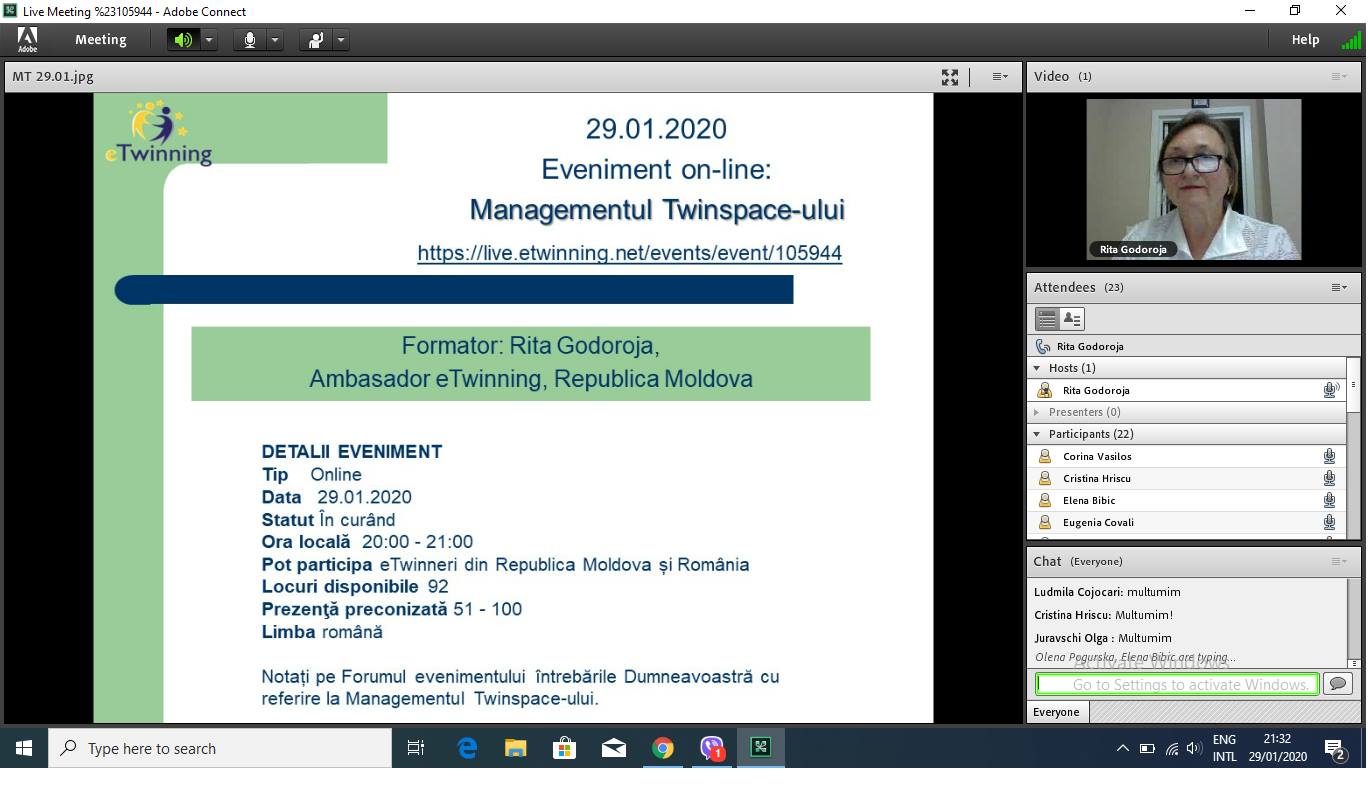Click the Adobe logo in the menu bar
This screenshot has height=790, width=1368.
(x=27, y=40)
